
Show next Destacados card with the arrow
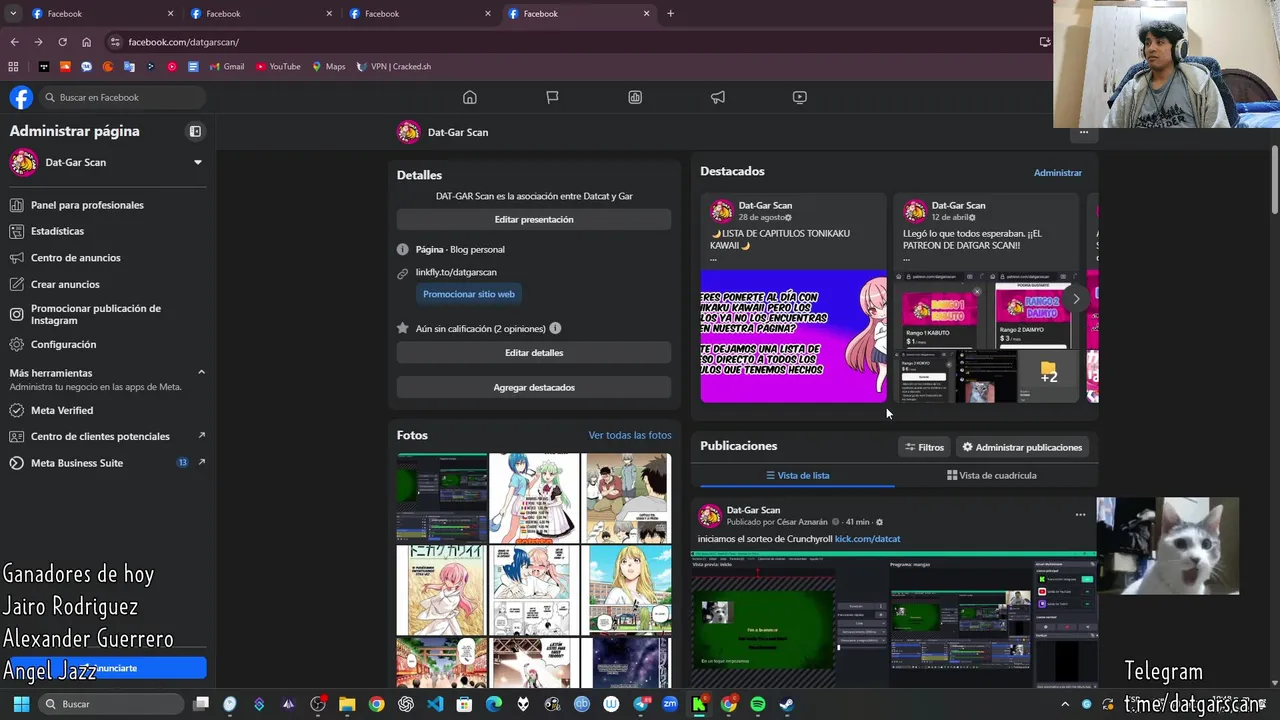pyautogui.click(x=1076, y=298)
